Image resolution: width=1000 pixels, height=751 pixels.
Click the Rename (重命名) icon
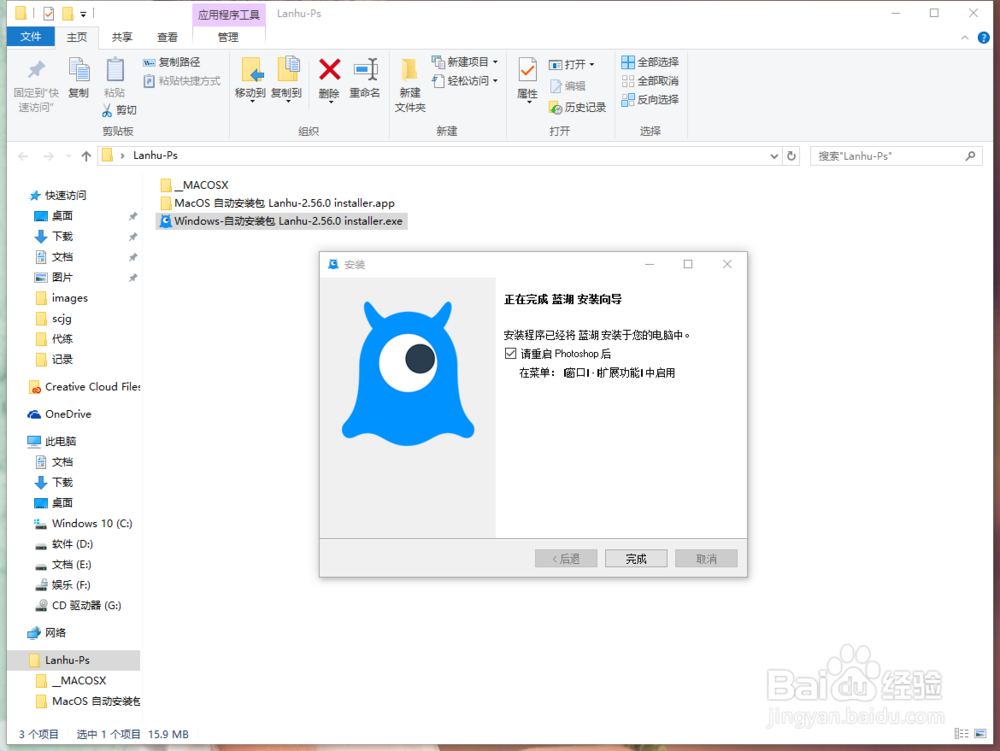click(365, 69)
